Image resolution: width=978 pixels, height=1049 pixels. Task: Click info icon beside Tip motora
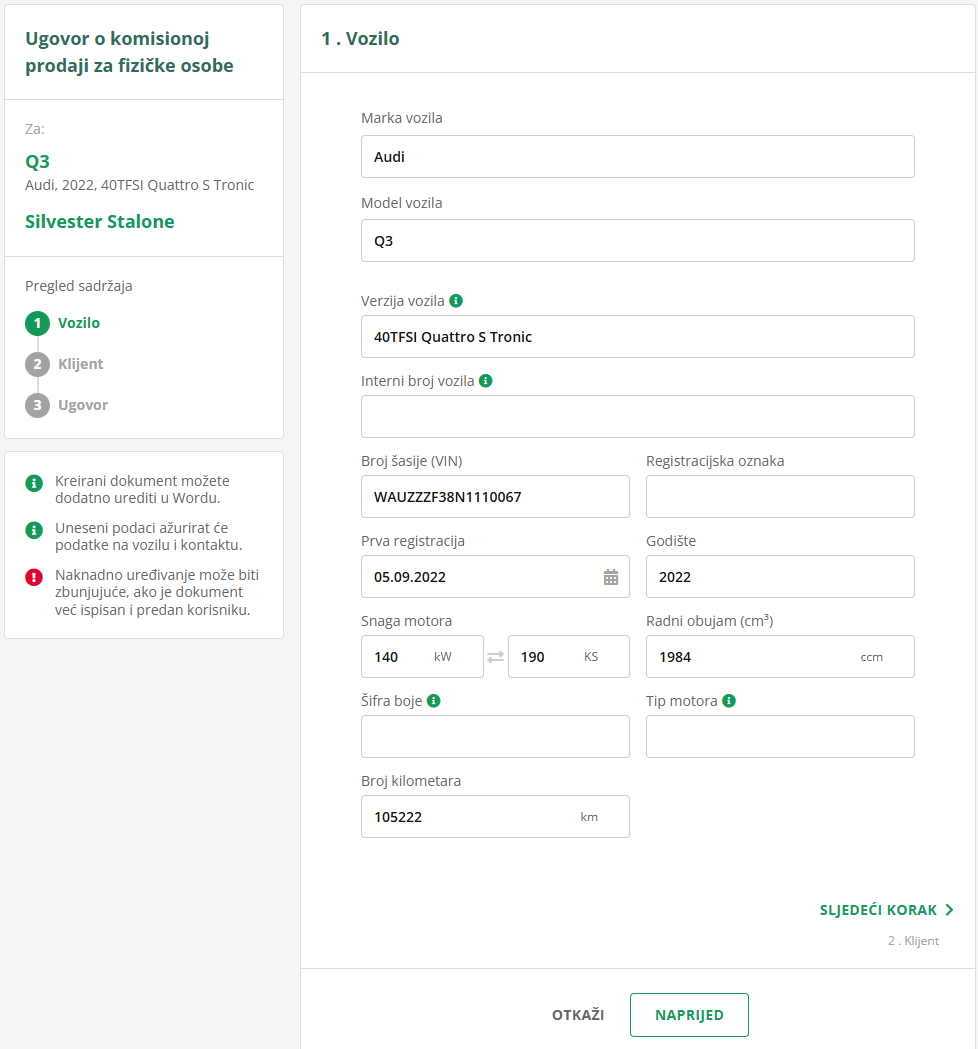point(729,701)
